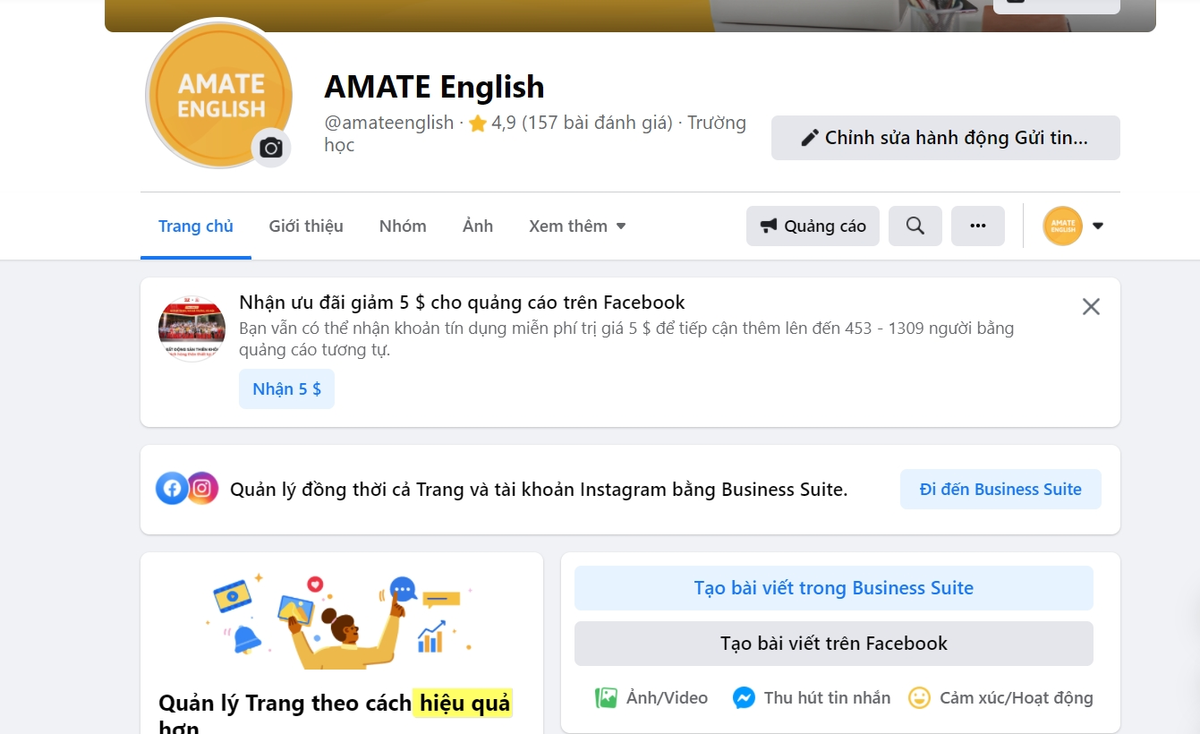Click the Trường học category link
The width and height of the screenshot is (1200, 734).
point(535,134)
